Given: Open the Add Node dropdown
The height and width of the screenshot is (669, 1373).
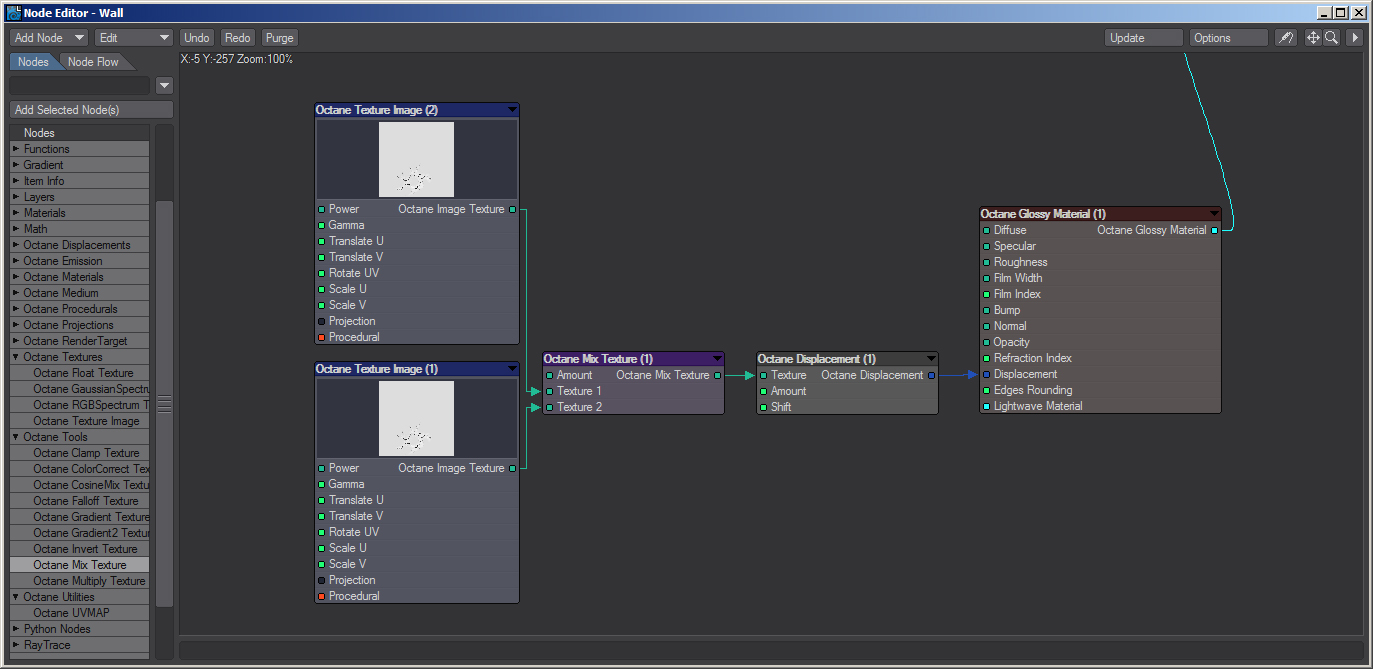Looking at the screenshot, I should pos(49,38).
